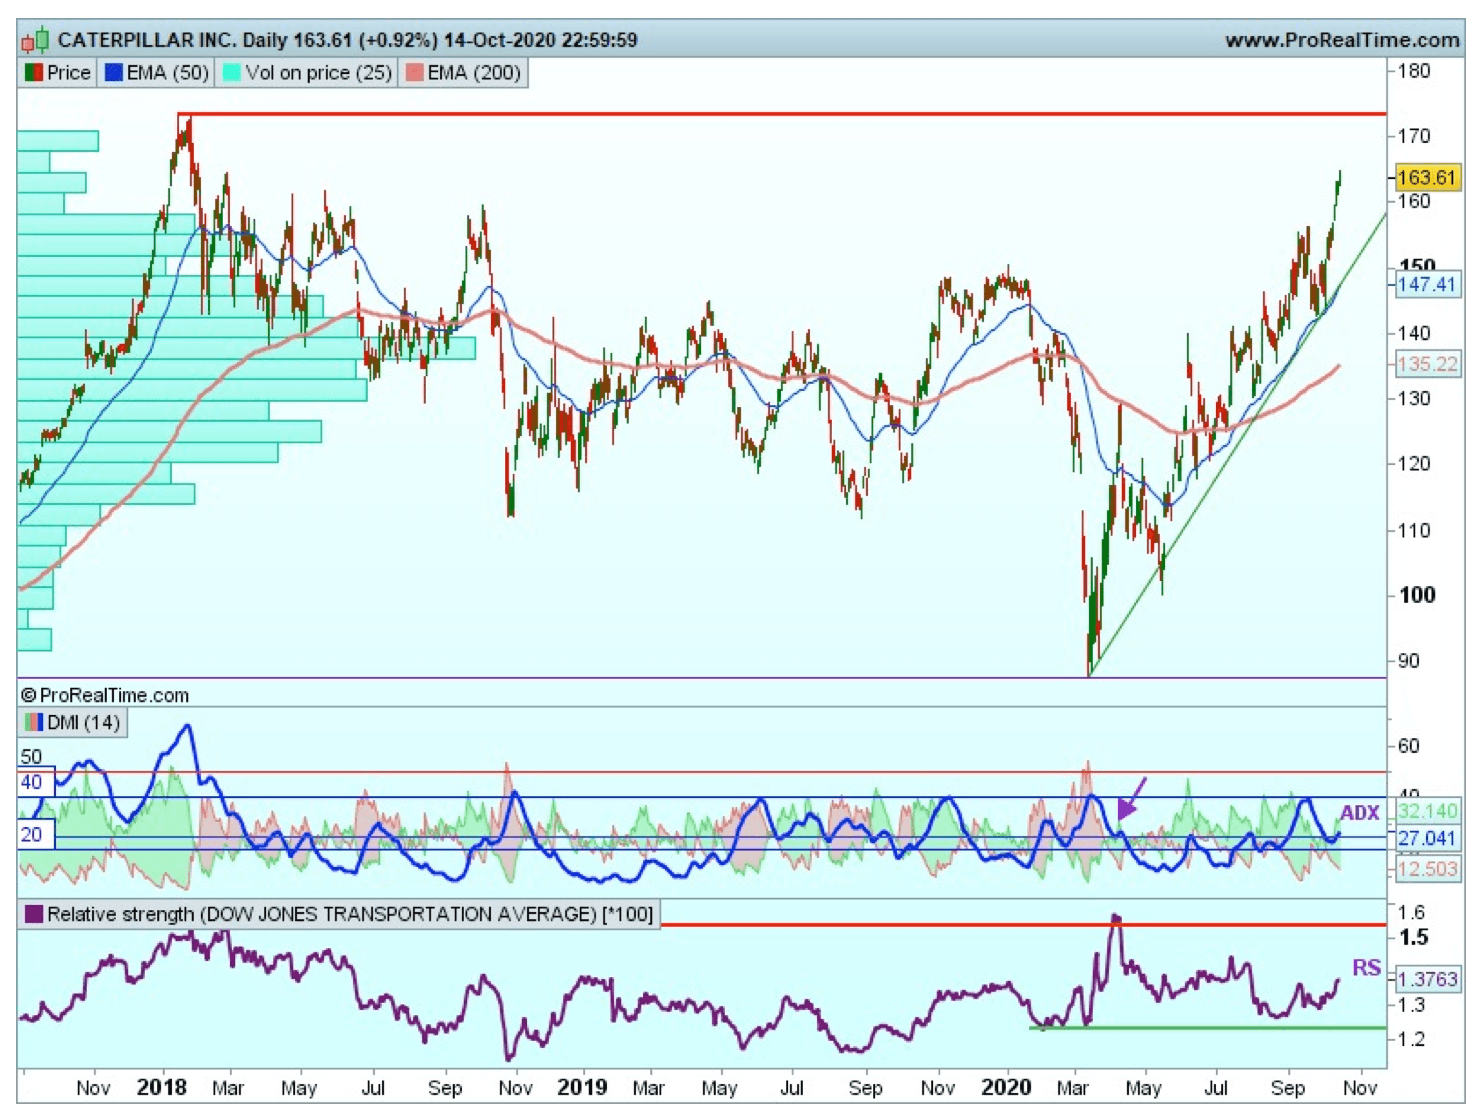Click the 2019 label on time axis
The image size is (1478, 1120).
(582, 1087)
